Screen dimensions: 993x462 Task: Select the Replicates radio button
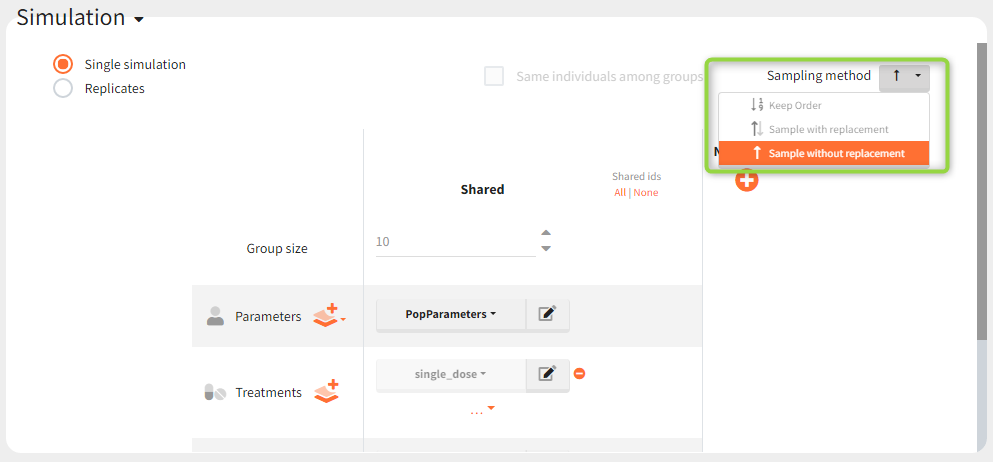pyautogui.click(x=63, y=88)
